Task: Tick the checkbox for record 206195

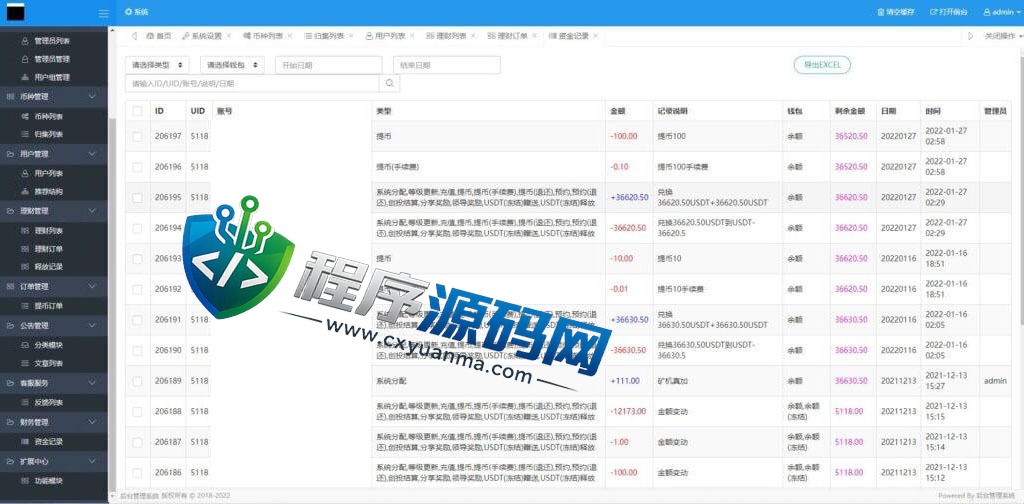Action: click(137, 197)
